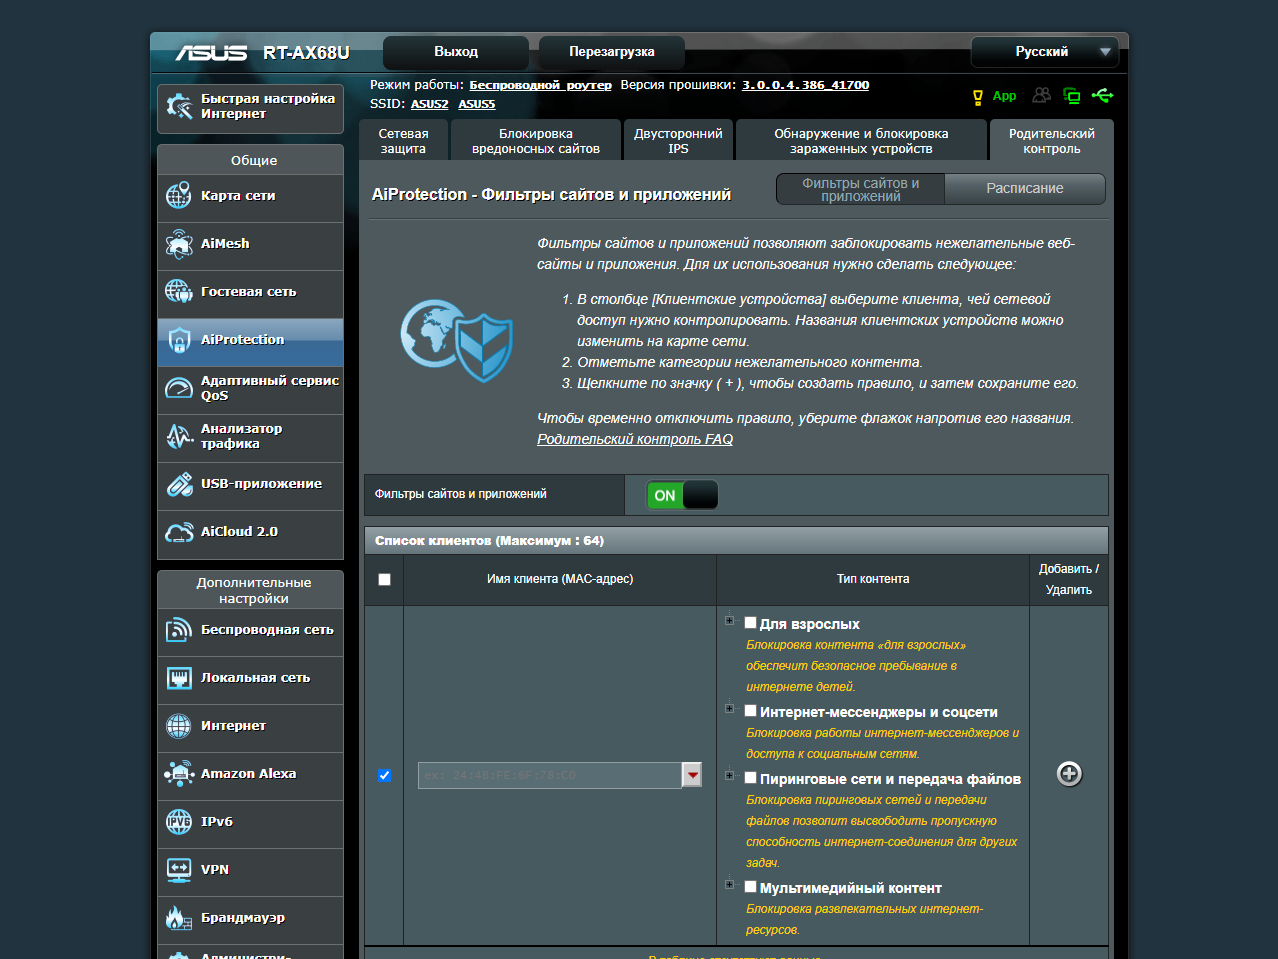This screenshot has height=959, width=1278.
Task: Add the client rule with plus icon
Action: pyautogui.click(x=1069, y=774)
